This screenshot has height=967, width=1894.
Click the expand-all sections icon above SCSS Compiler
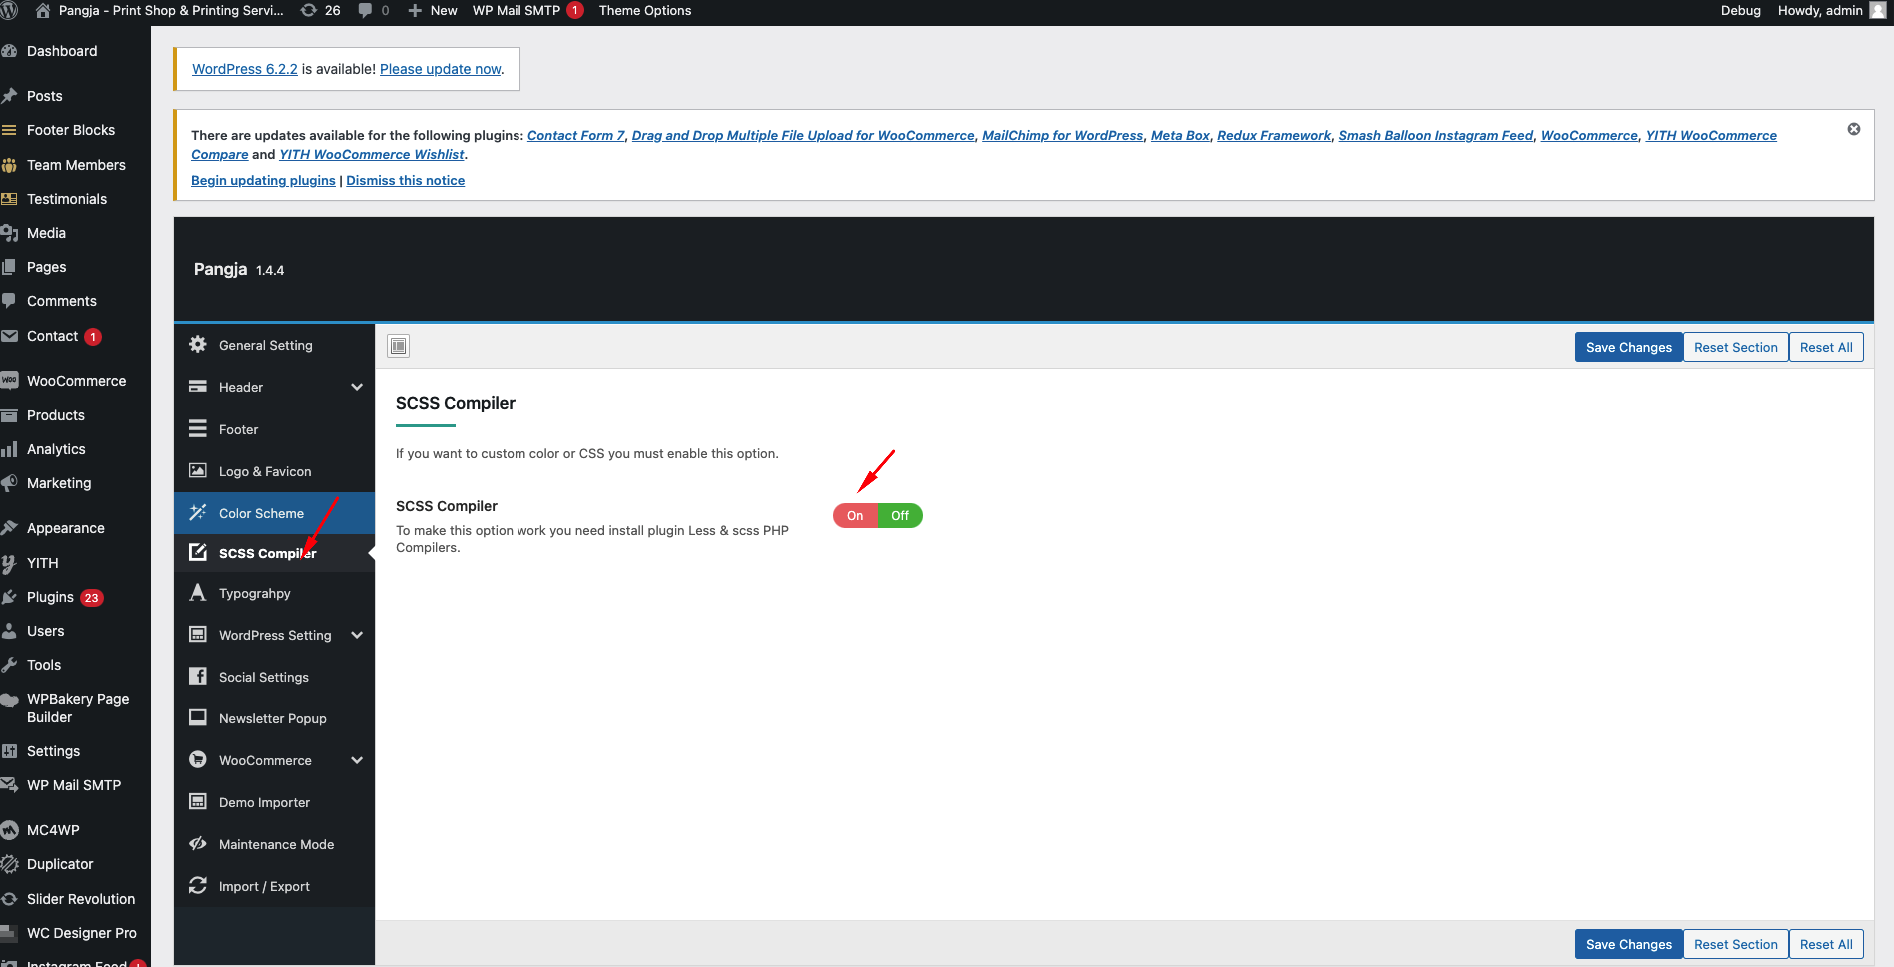399,346
